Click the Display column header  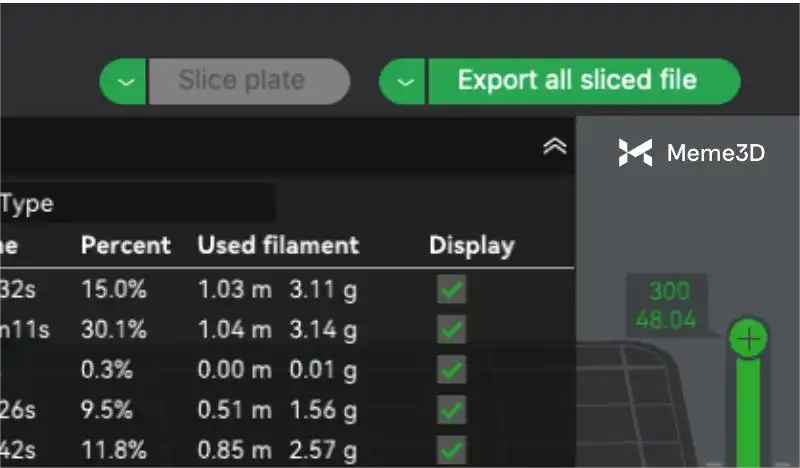tap(472, 245)
